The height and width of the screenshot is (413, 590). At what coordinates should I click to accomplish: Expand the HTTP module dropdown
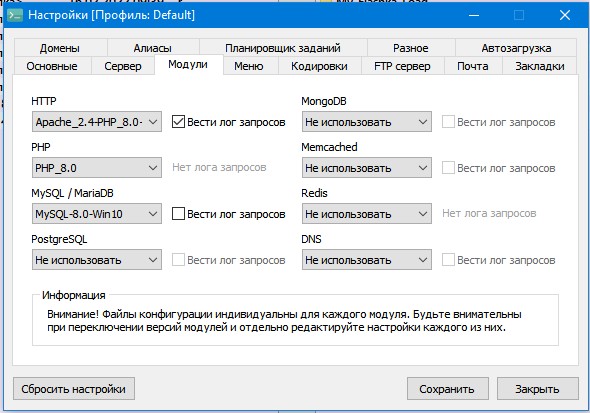click(97, 122)
